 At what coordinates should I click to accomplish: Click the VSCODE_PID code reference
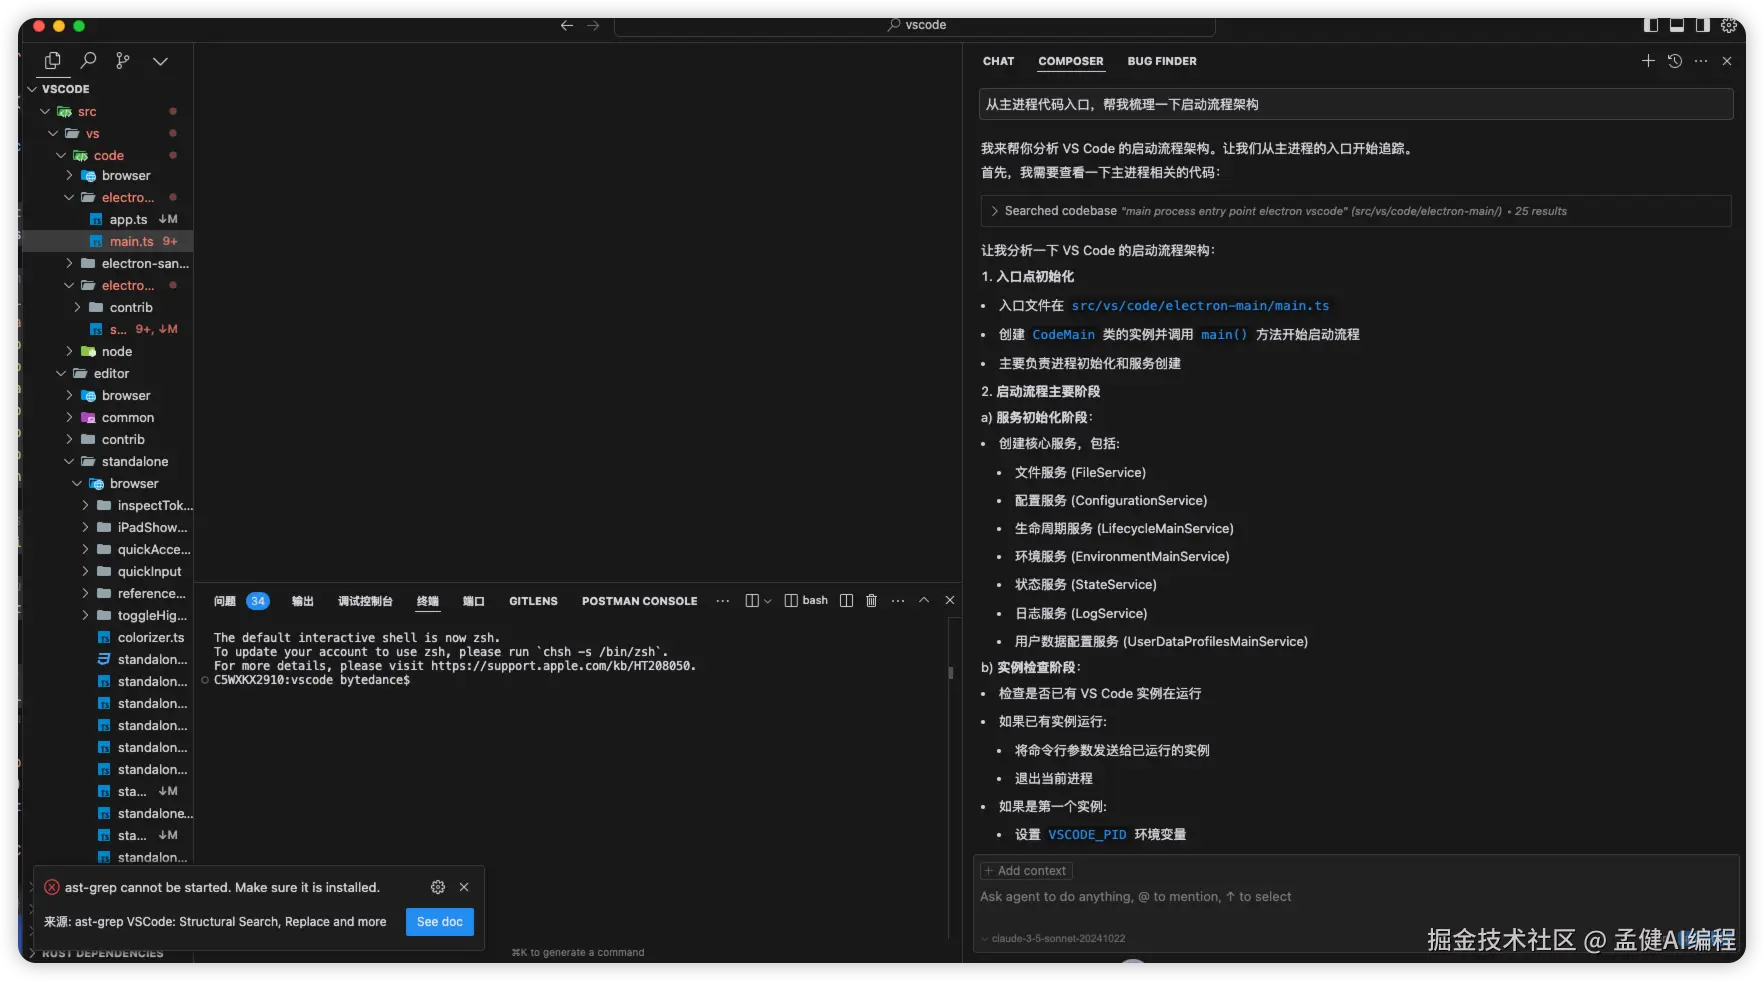pyautogui.click(x=1087, y=835)
